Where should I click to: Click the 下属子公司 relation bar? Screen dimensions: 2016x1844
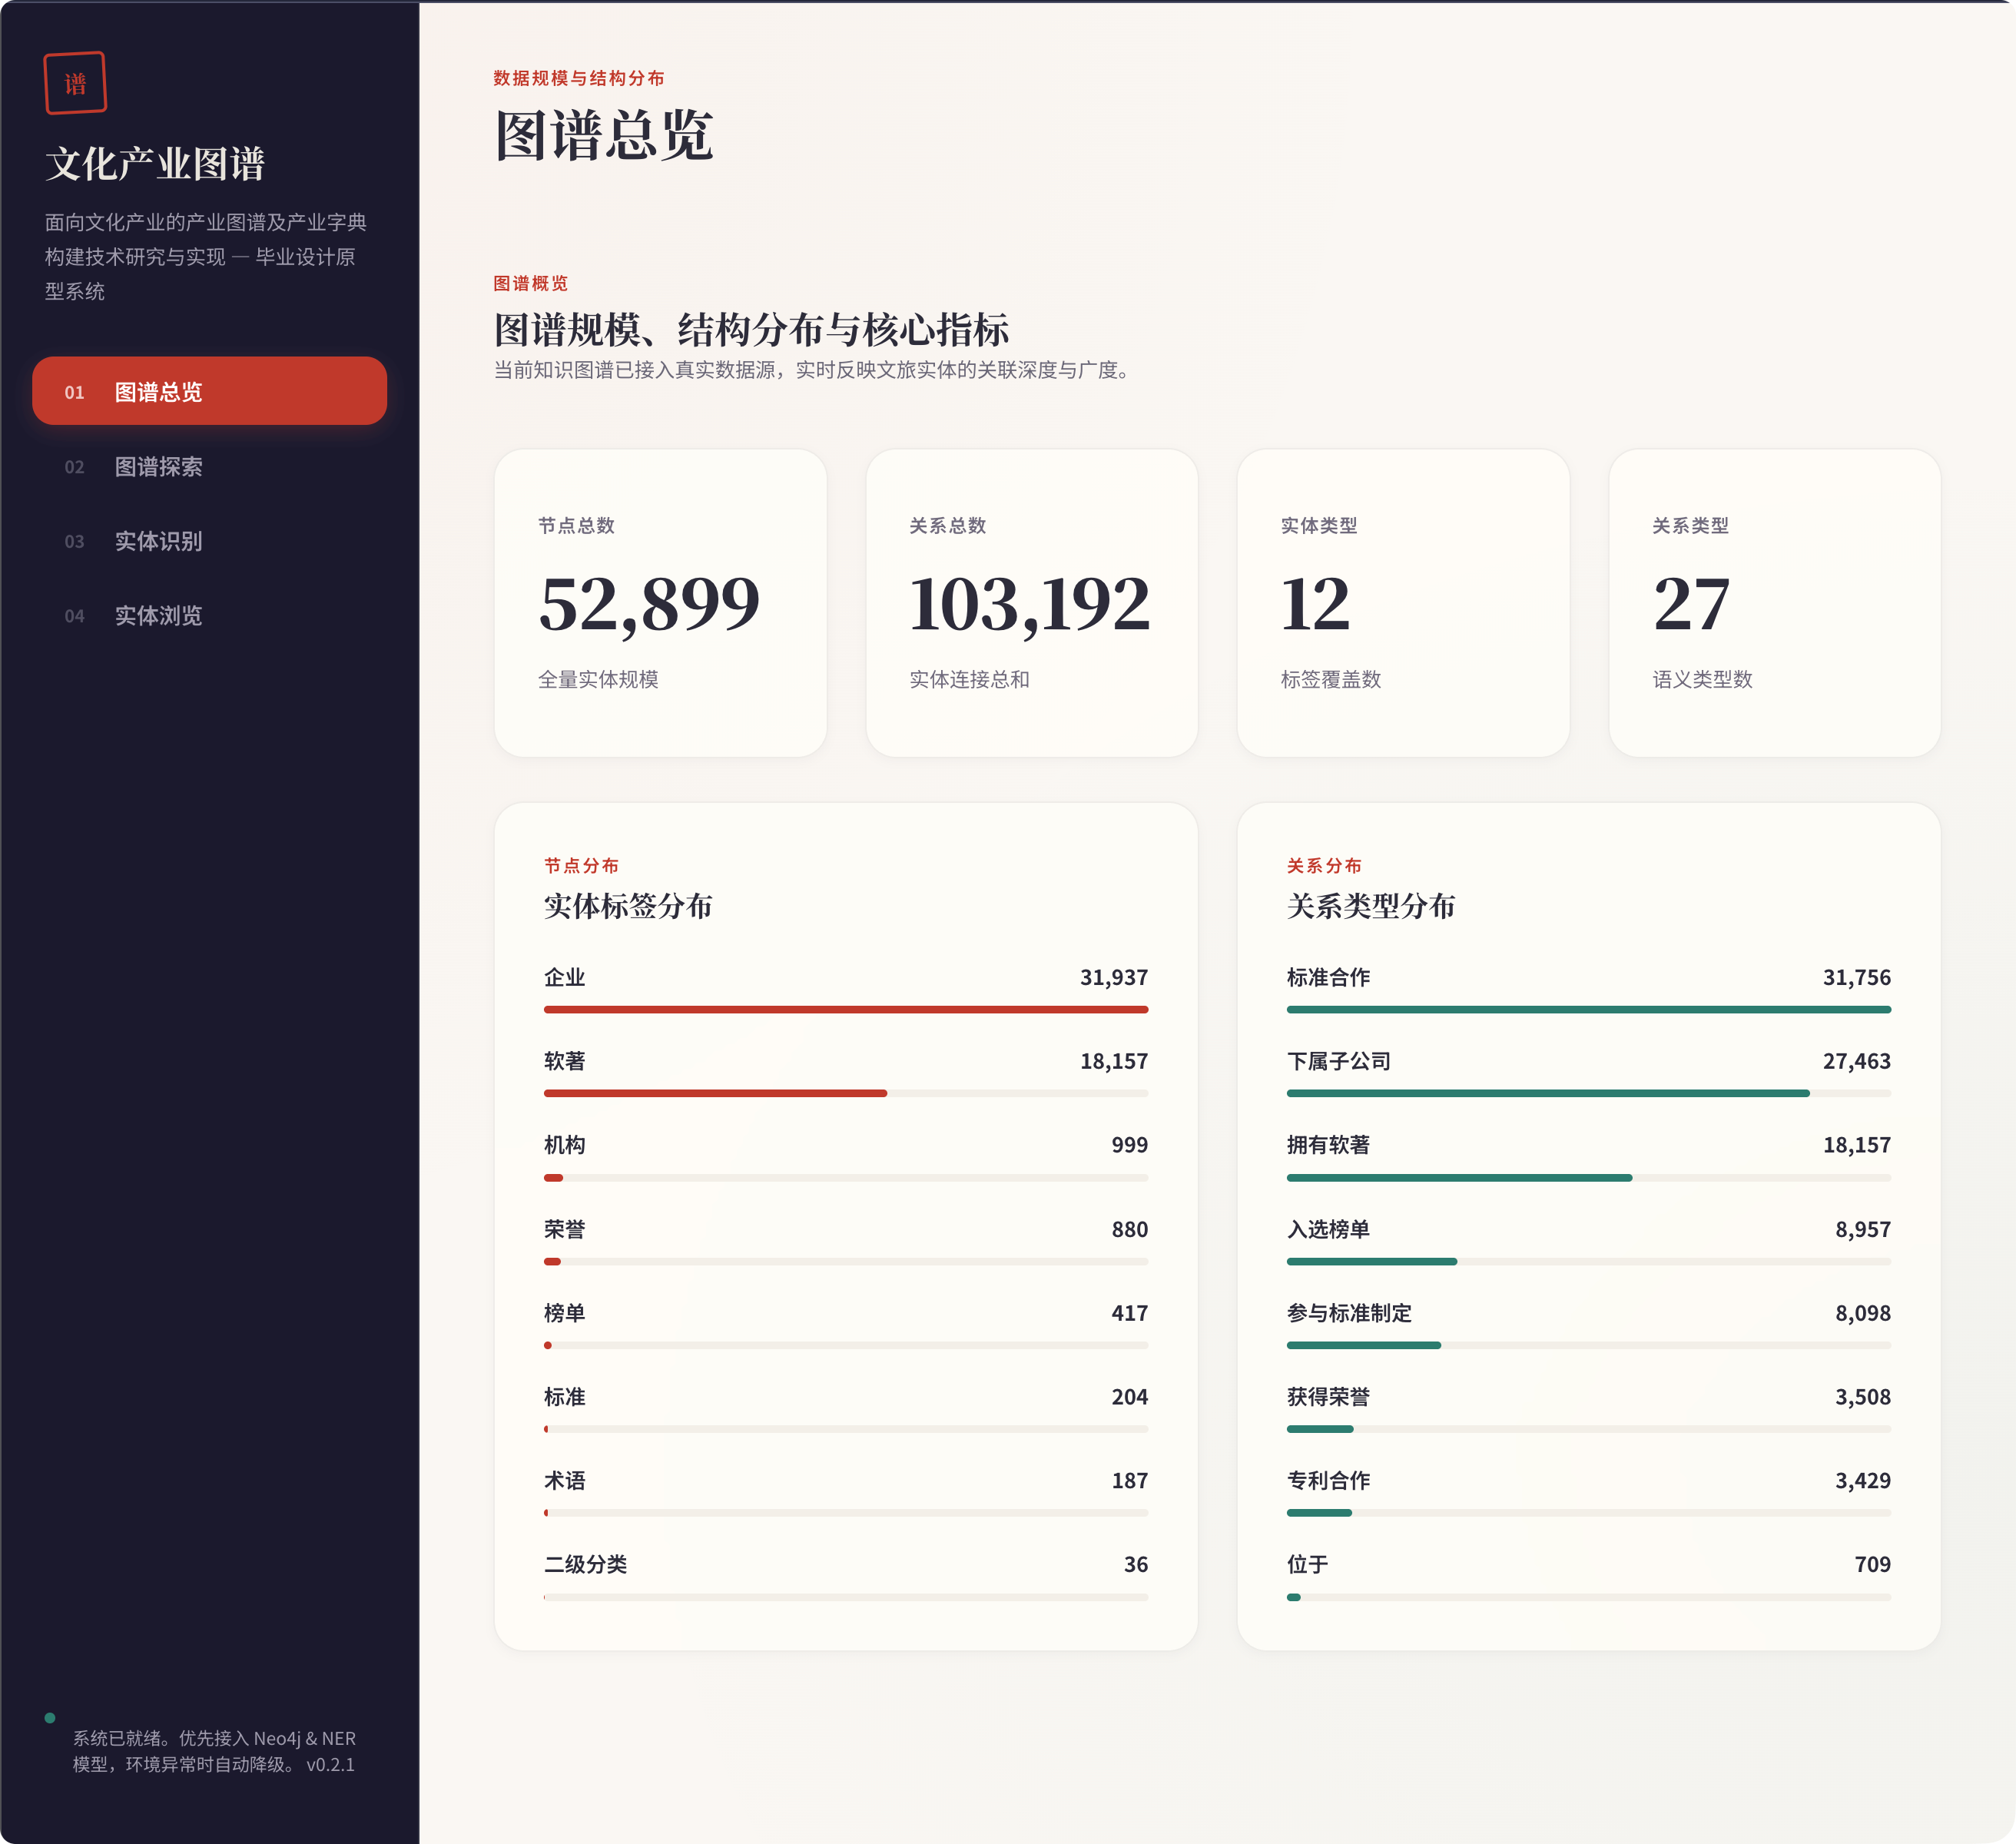tap(1547, 1094)
